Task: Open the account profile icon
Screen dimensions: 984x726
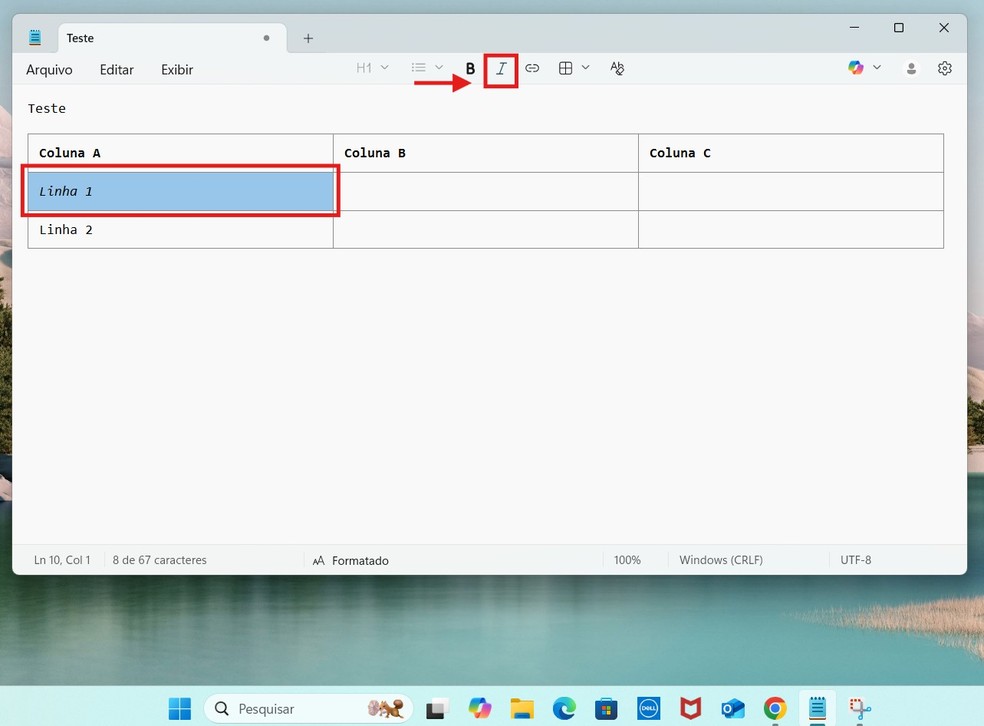Action: click(911, 68)
